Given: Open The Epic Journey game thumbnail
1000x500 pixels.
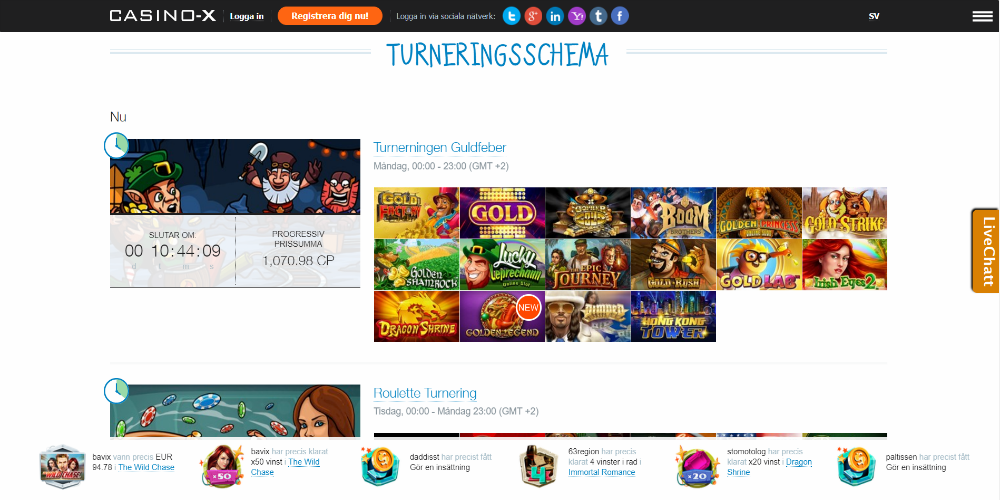Looking at the screenshot, I should pyautogui.click(x=587, y=265).
